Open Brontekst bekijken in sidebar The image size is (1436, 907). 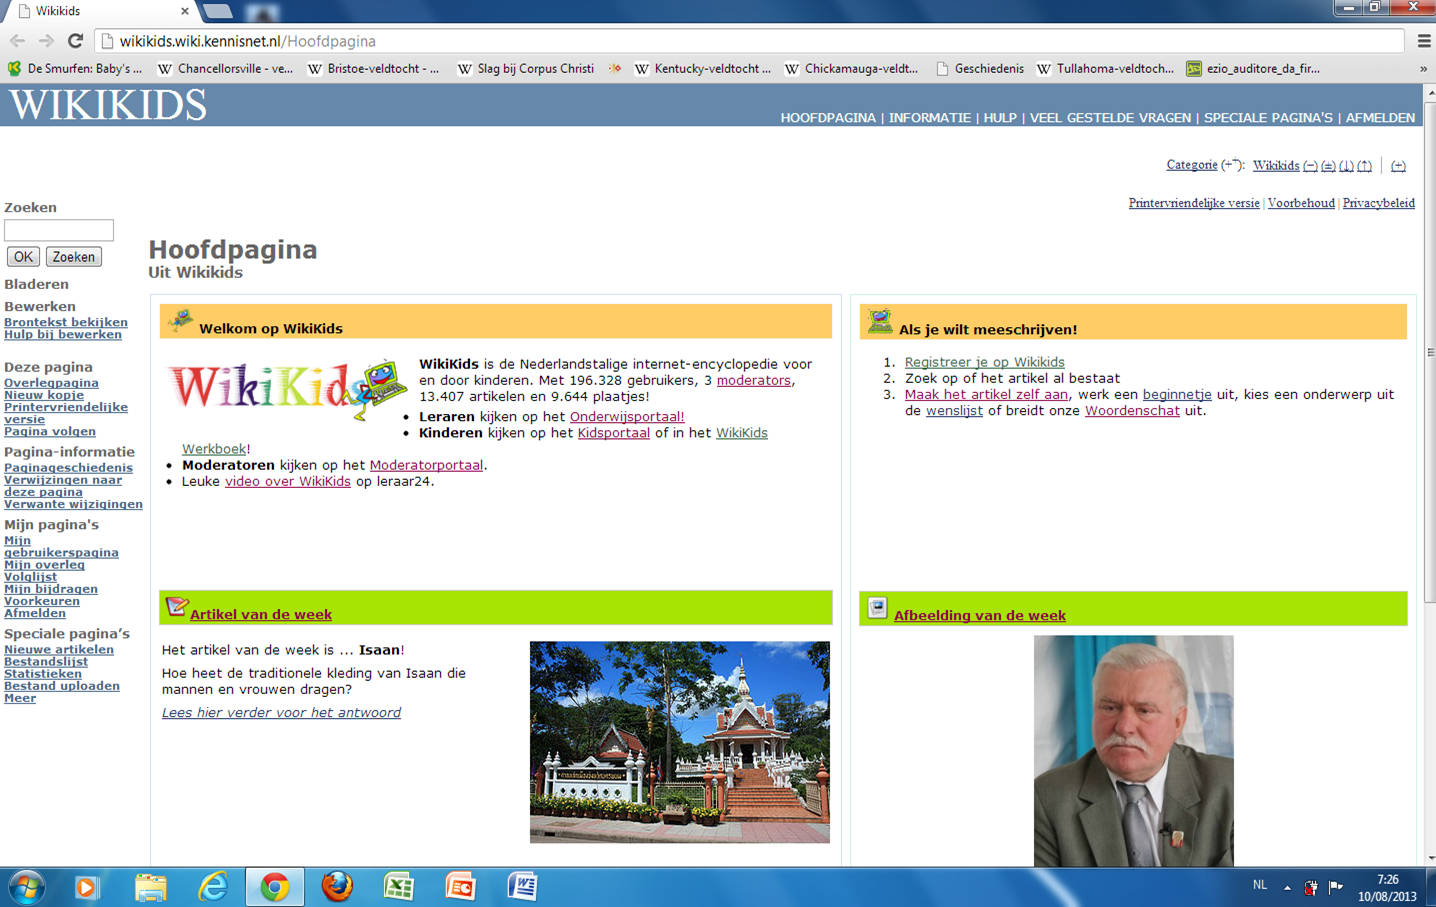coord(66,322)
